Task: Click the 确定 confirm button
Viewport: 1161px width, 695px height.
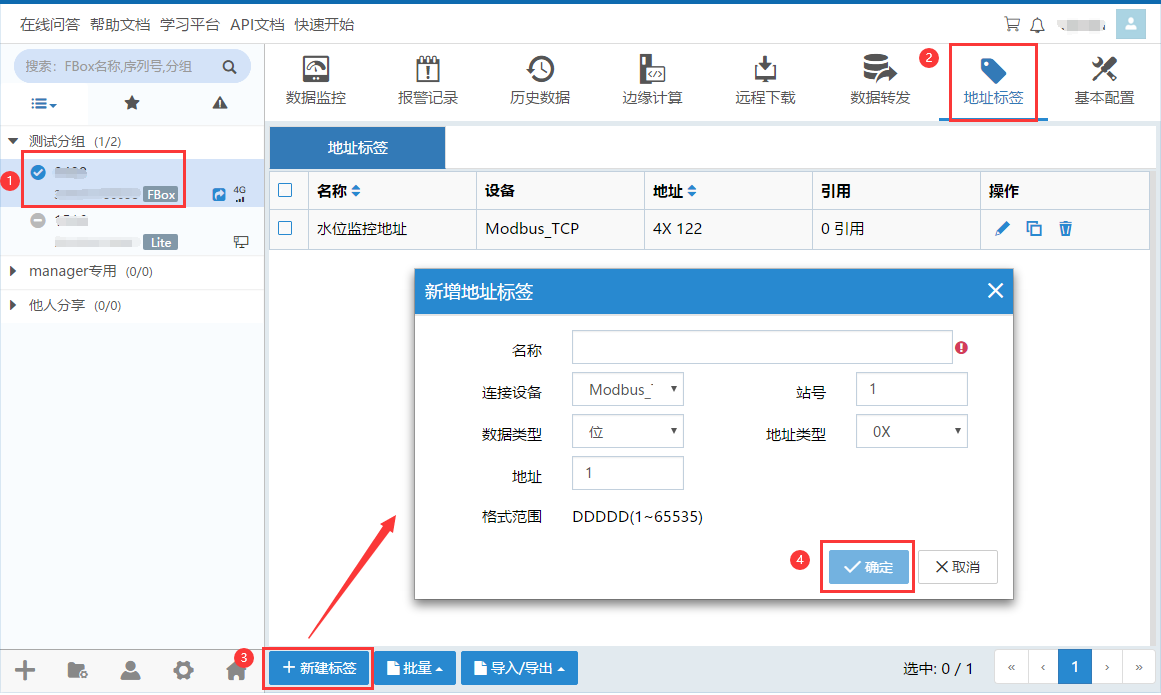Action: [868, 567]
